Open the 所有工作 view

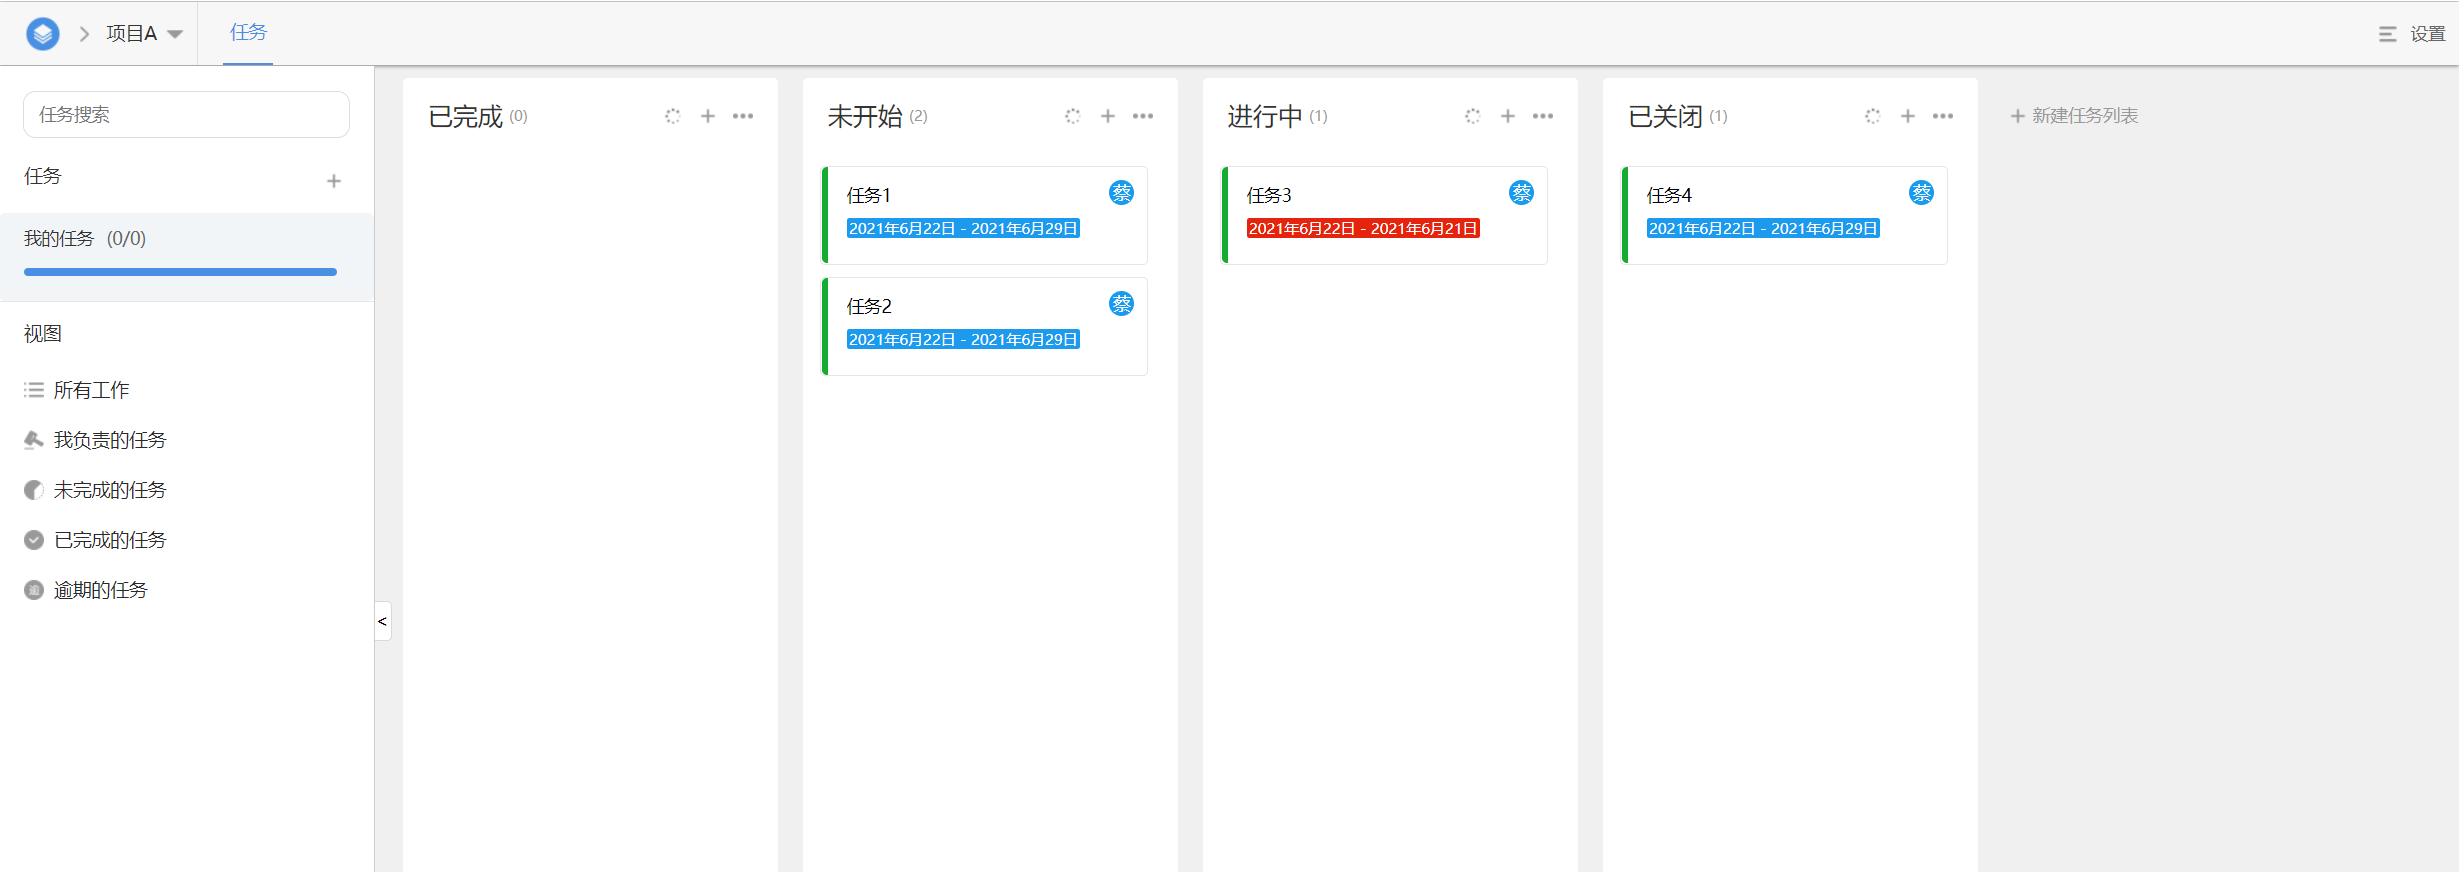pyautogui.click(x=91, y=390)
